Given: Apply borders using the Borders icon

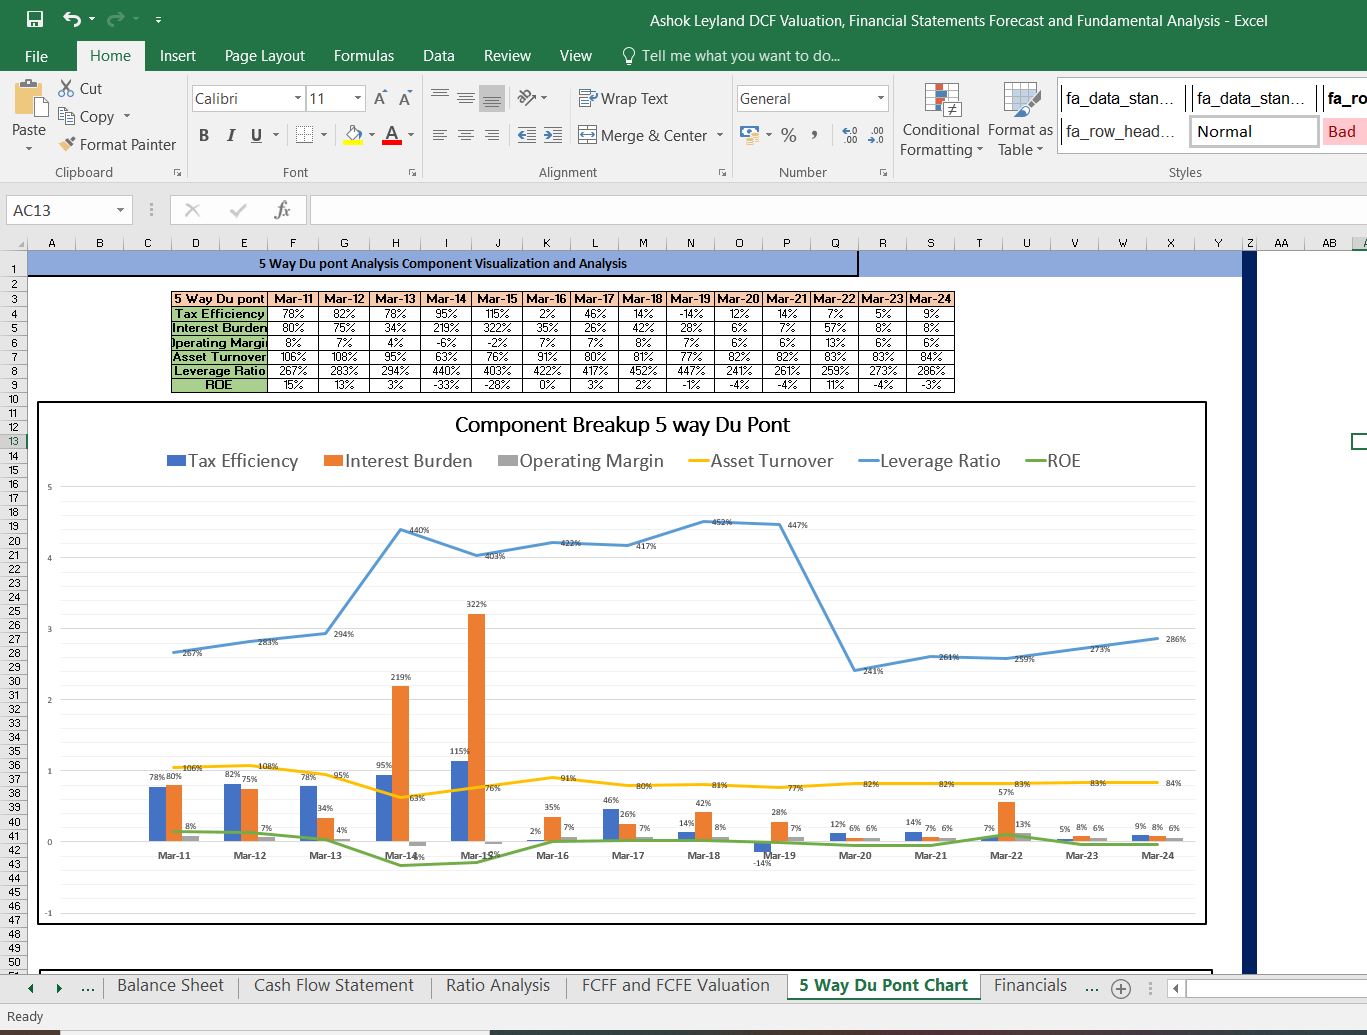Looking at the screenshot, I should point(304,135).
